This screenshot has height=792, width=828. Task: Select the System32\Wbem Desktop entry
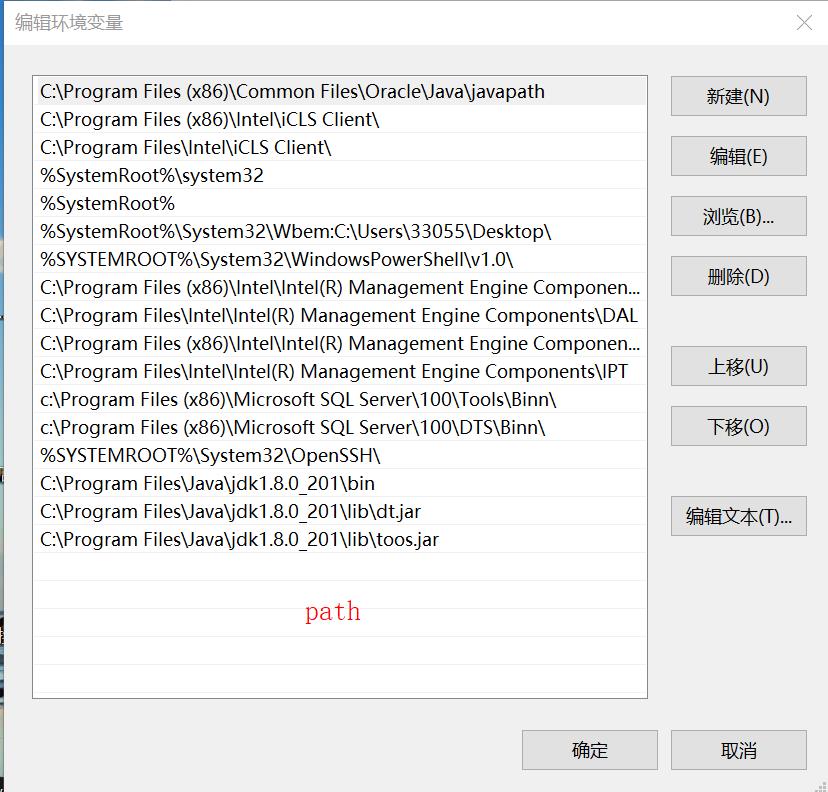click(x=340, y=231)
